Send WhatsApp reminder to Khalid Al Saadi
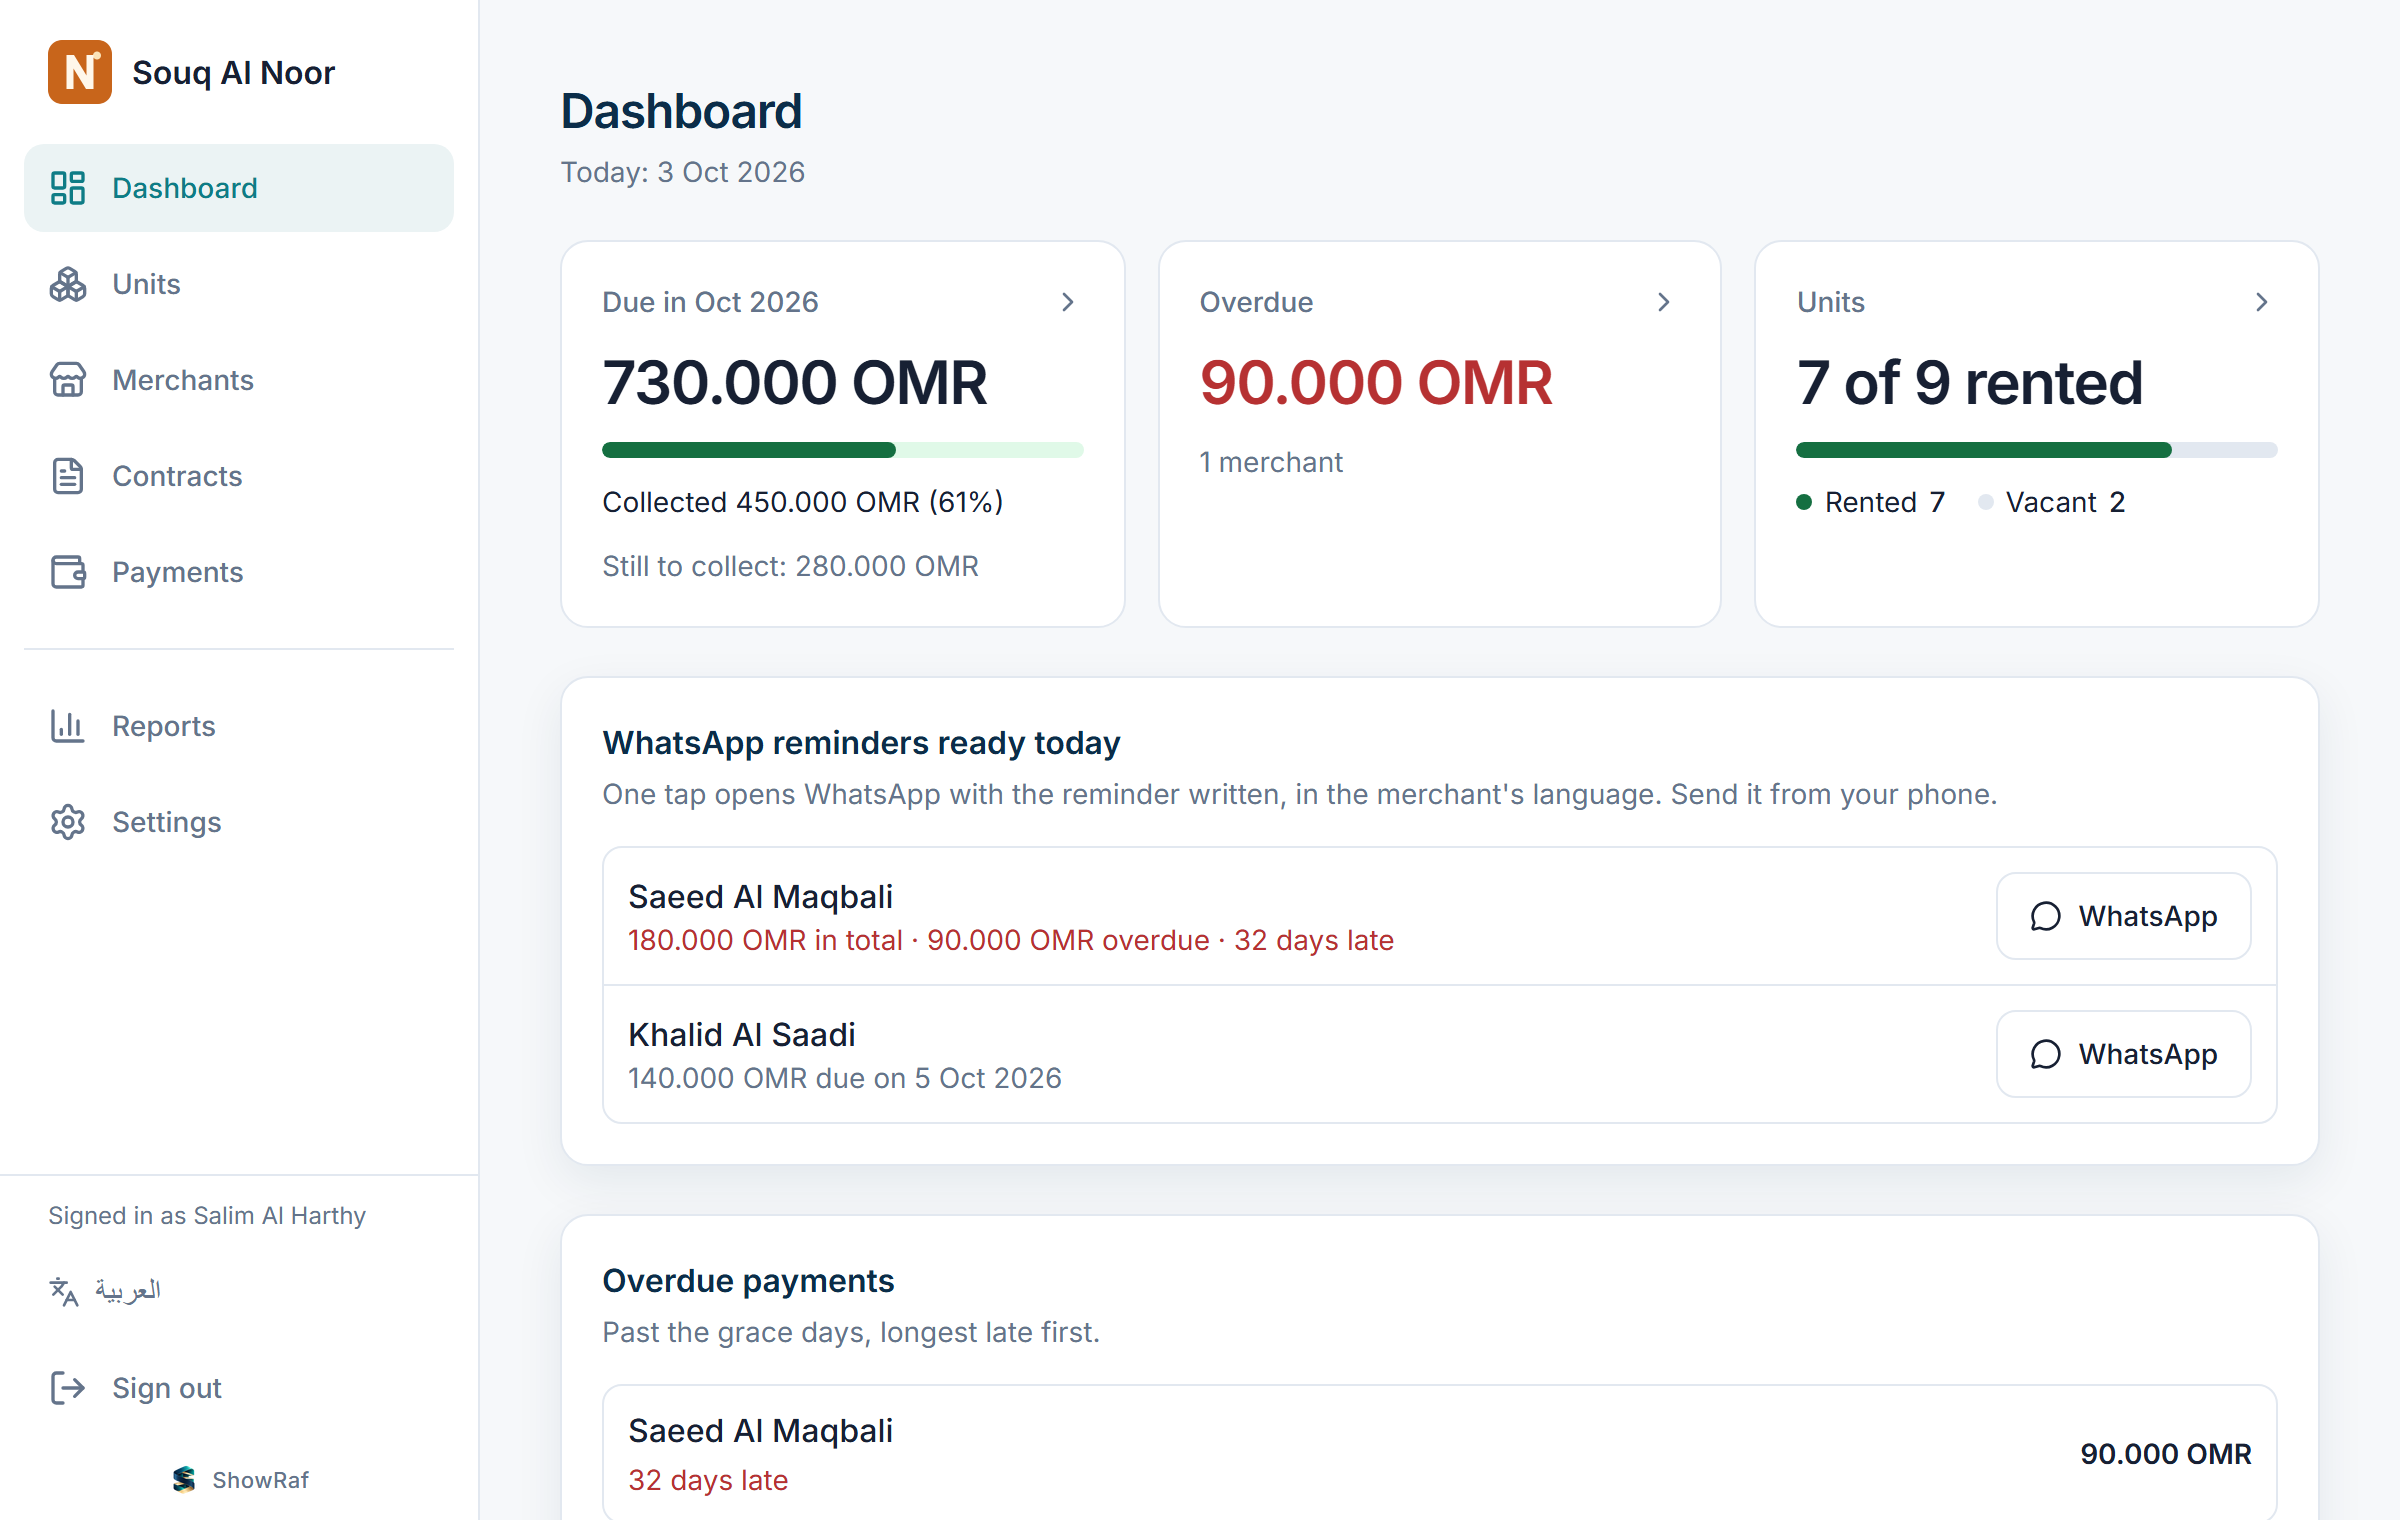 [x=2124, y=1054]
